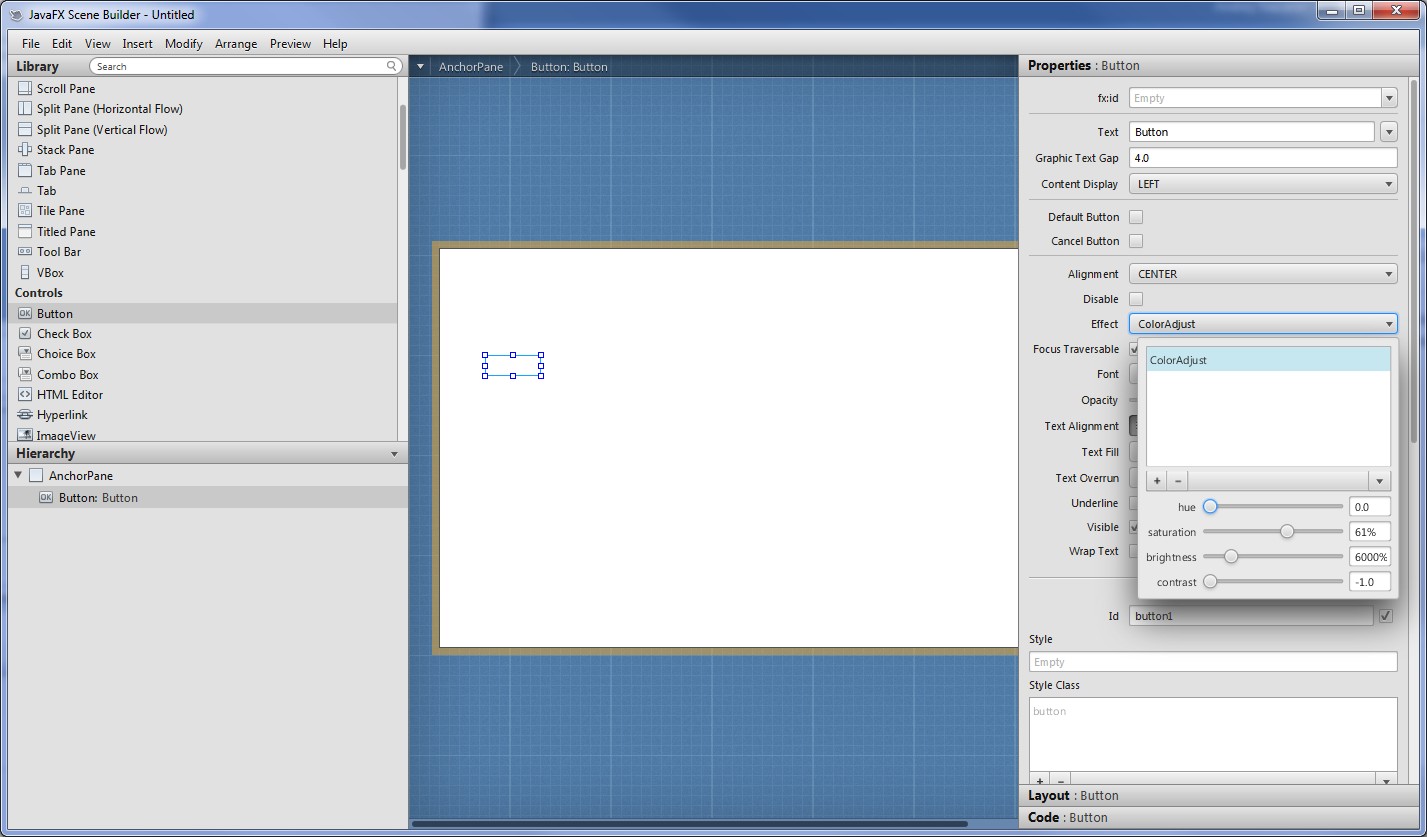
Task: Open the Insert menu
Action: (x=137, y=44)
